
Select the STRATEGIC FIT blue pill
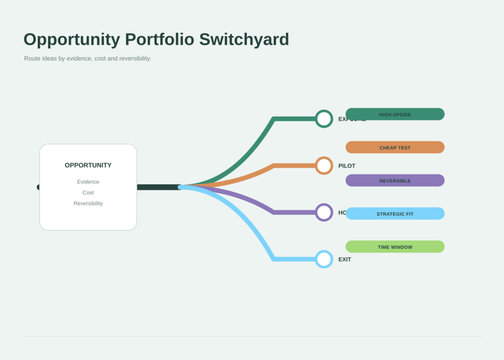[395, 214]
